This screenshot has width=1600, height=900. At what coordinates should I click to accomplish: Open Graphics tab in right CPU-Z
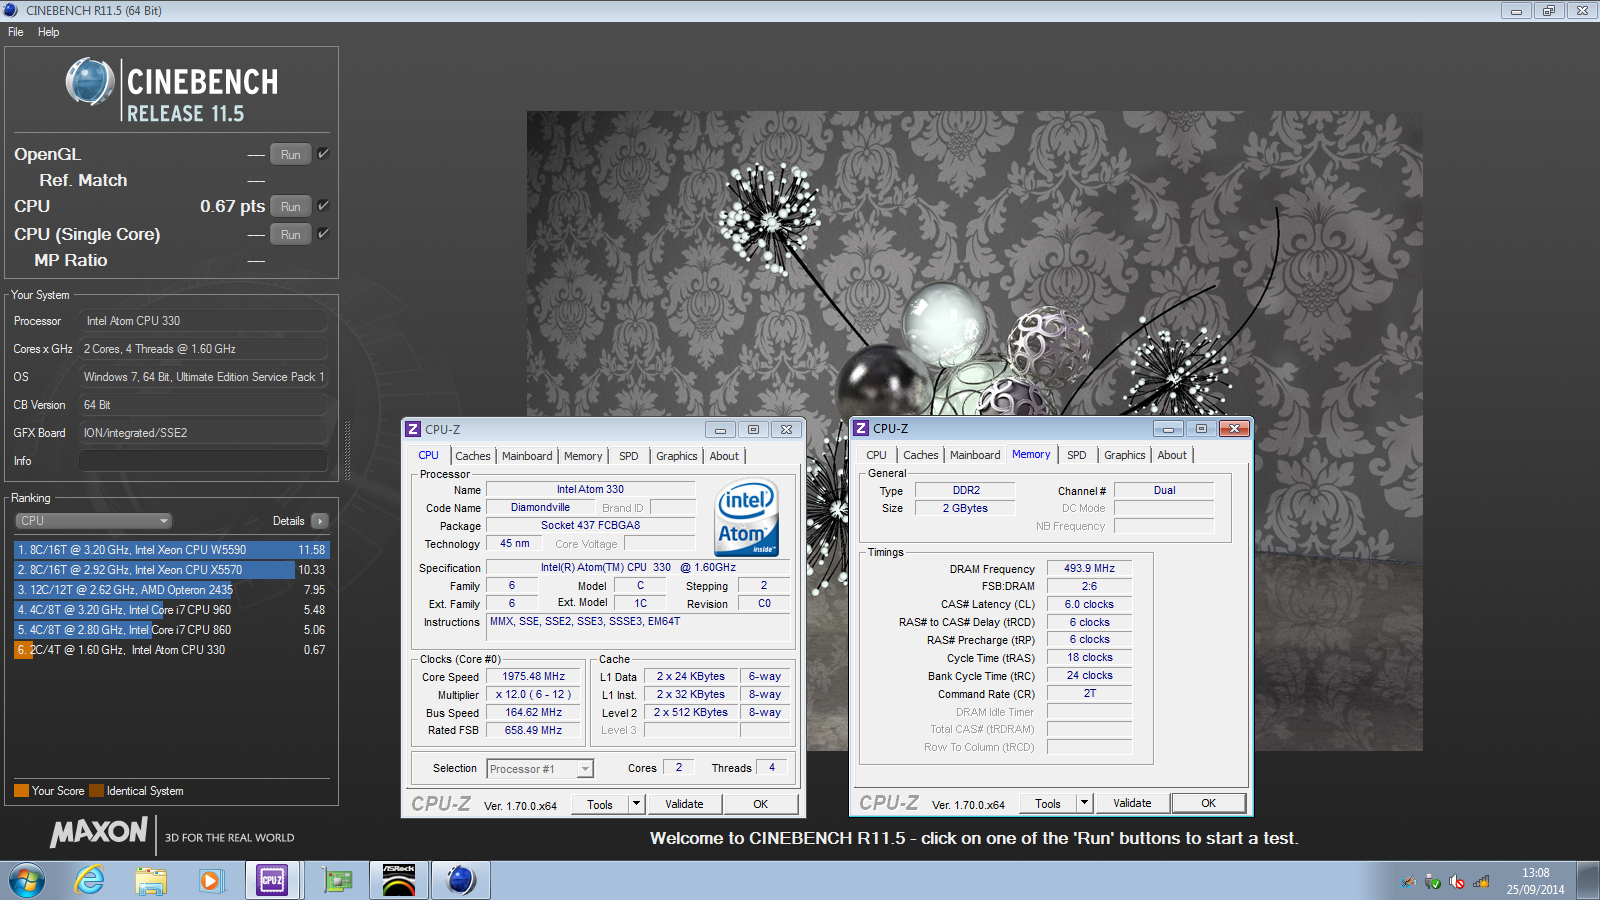click(1125, 455)
